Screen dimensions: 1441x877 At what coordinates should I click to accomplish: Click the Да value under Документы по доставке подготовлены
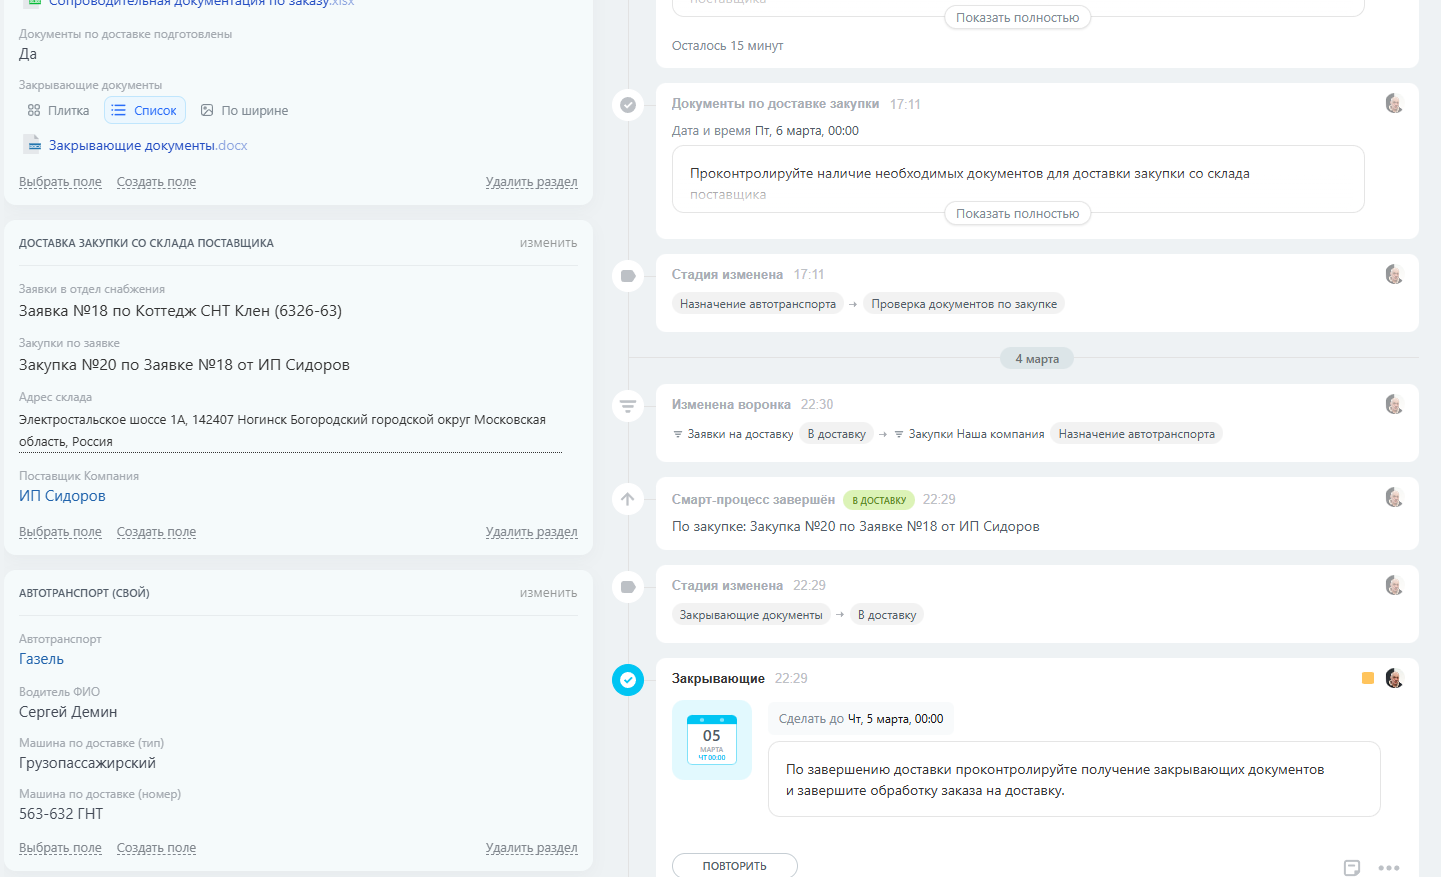[x=28, y=54]
